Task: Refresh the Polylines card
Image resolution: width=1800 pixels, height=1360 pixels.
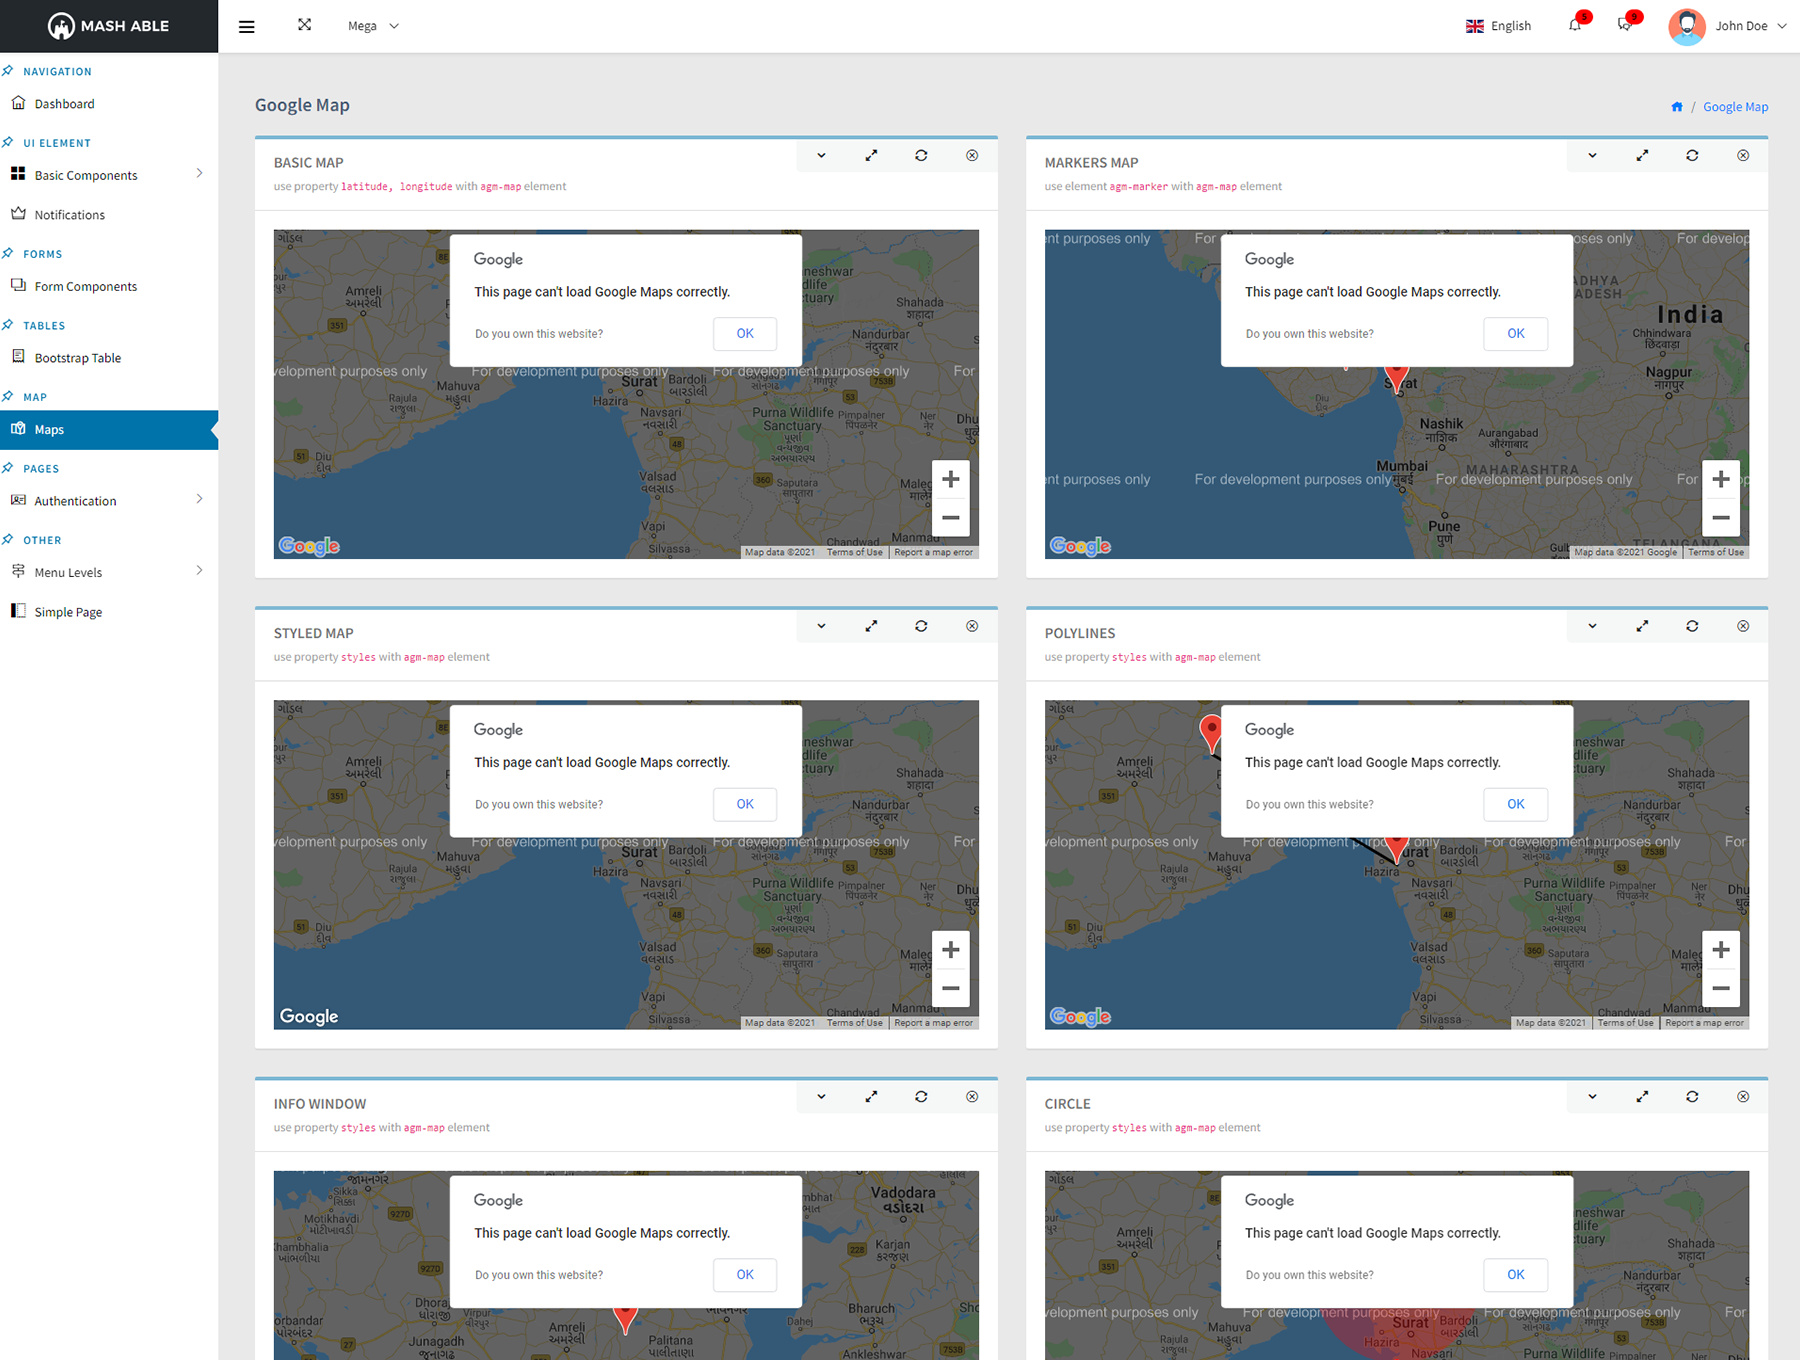Action: click(x=1692, y=626)
